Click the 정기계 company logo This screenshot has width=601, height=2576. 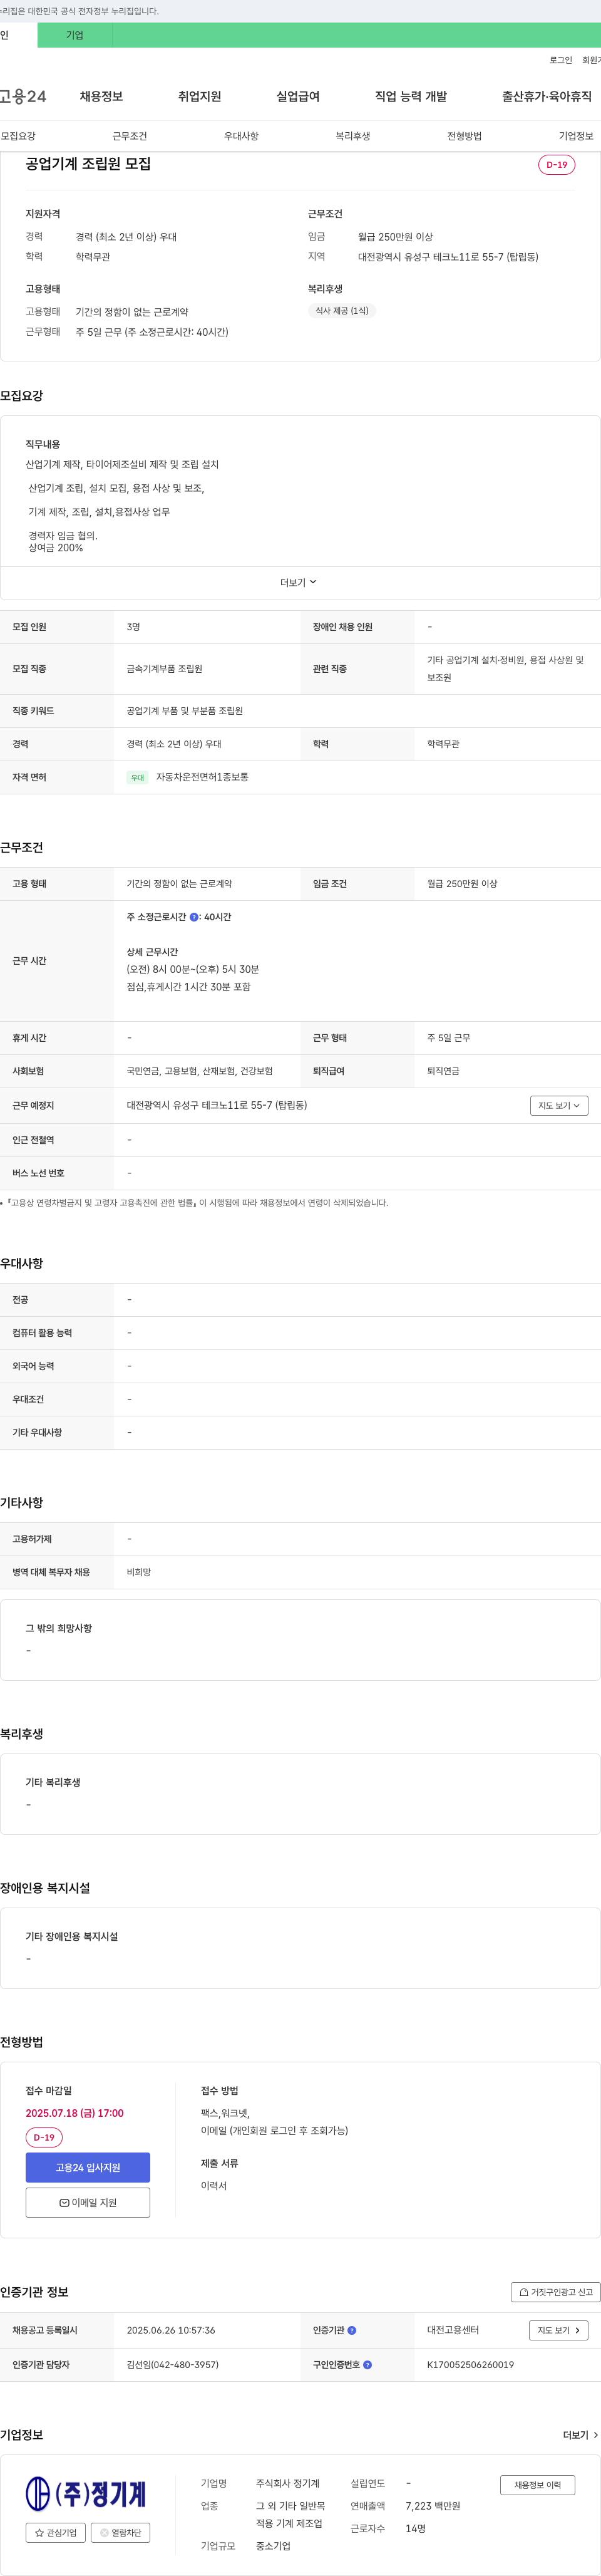click(x=86, y=2493)
